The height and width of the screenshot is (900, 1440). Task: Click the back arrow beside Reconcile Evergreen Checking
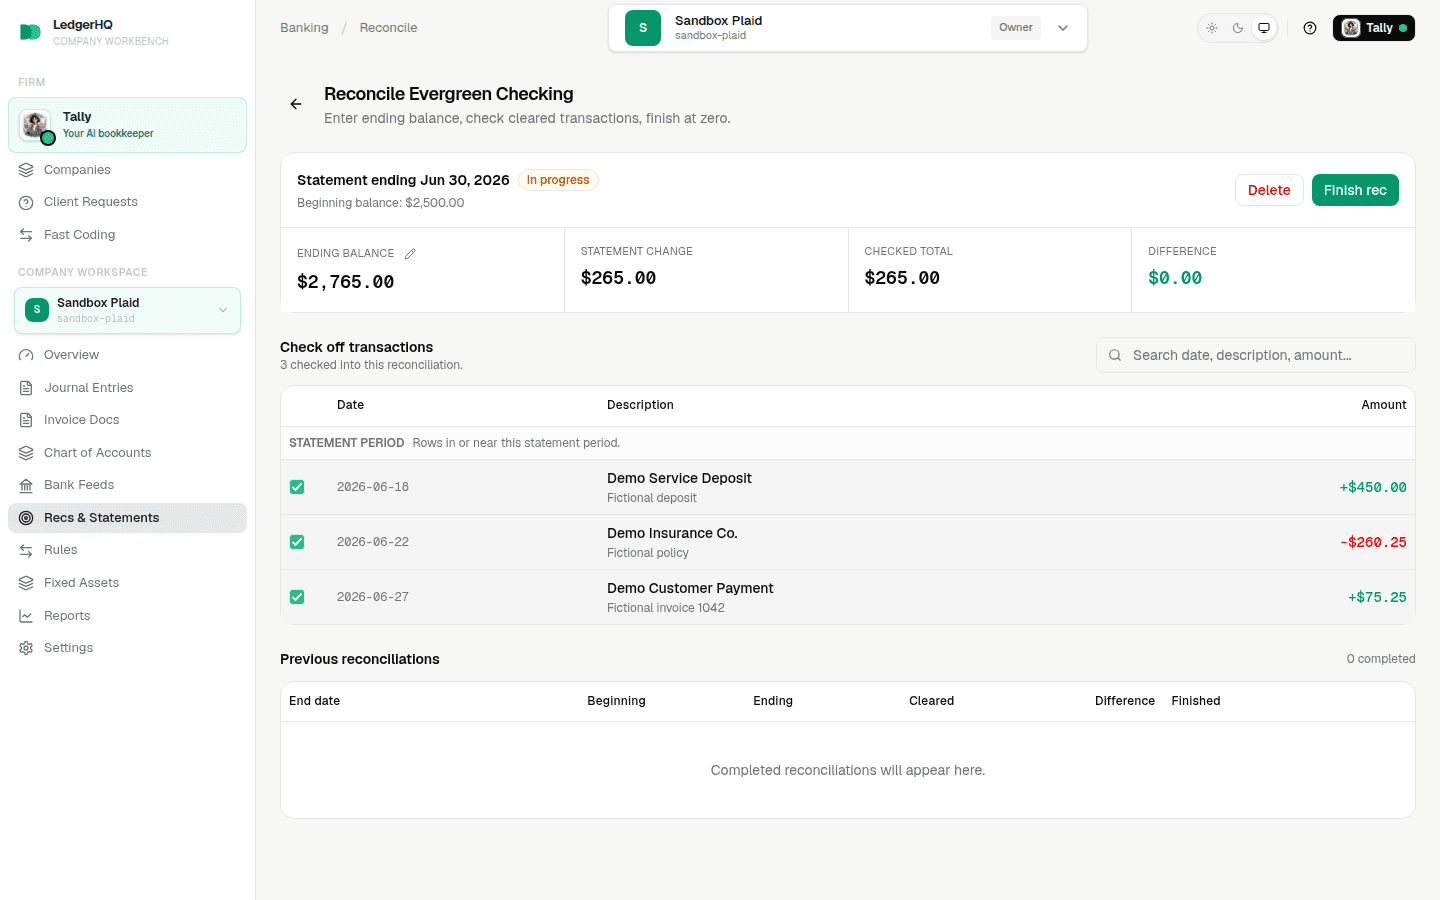(296, 104)
